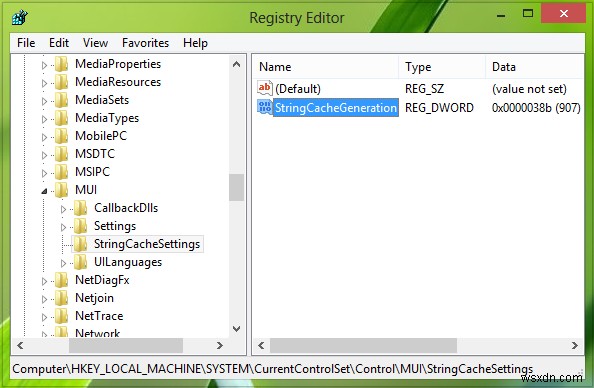Click the MSDTC folder icon
The width and height of the screenshot is (594, 388).
coord(61,154)
